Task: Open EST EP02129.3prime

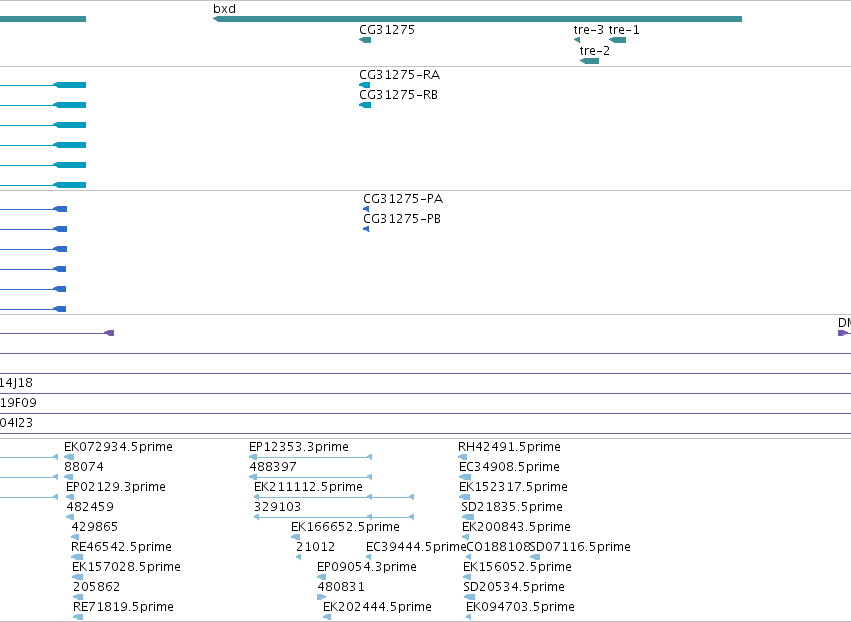Action: (x=116, y=487)
